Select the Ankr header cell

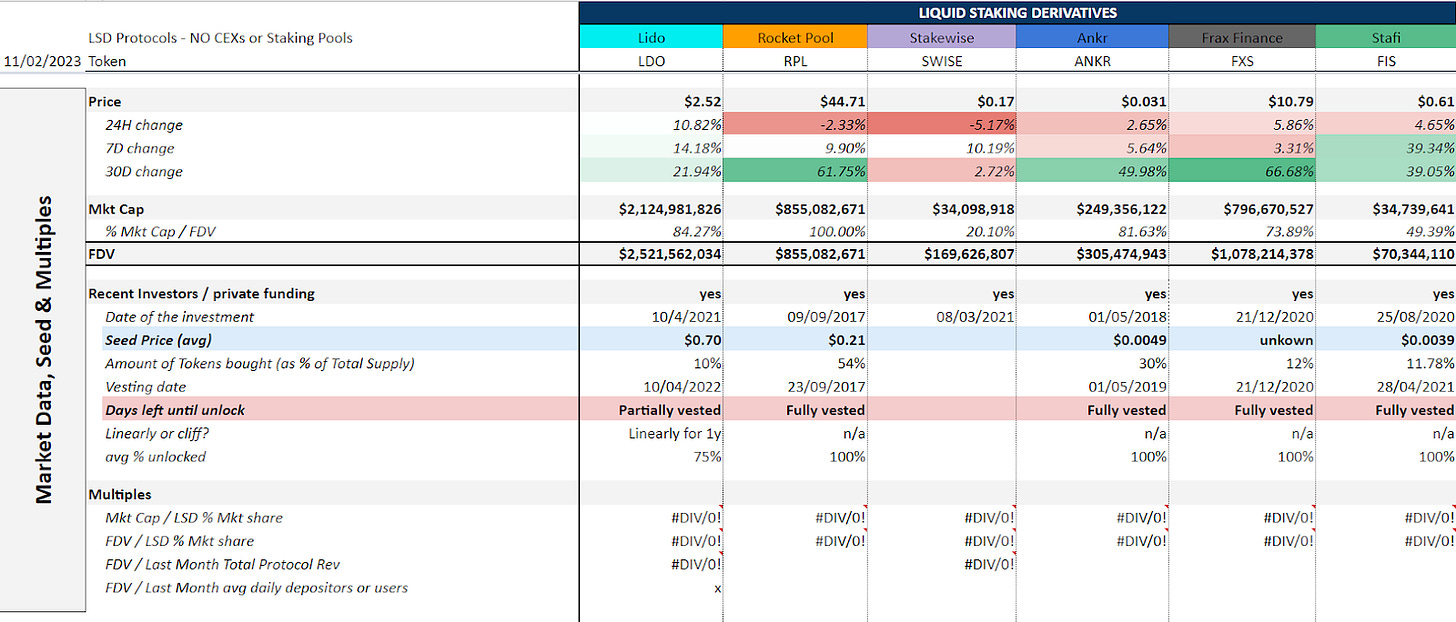tap(1092, 38)
